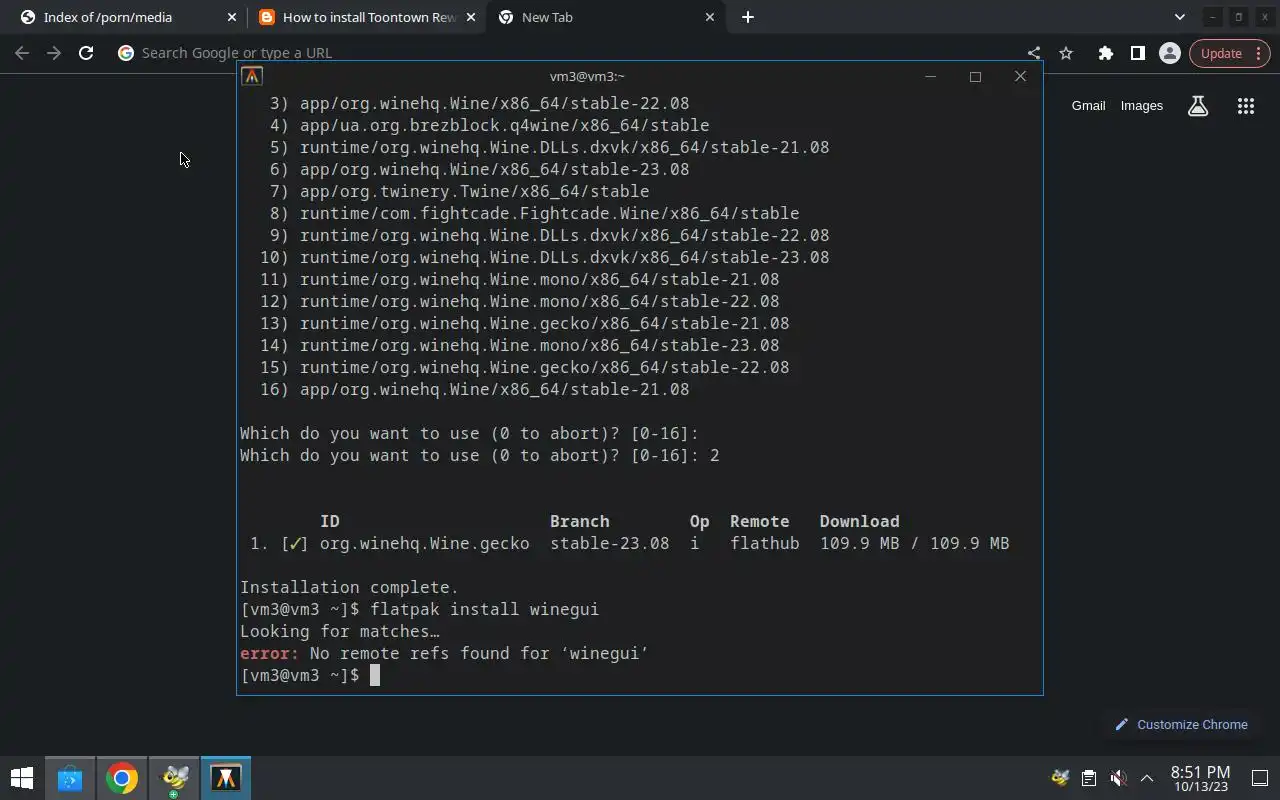1280x800 pixels.
Task: Click the Alacritty terminal title bar icon
Action: click(252, 76)
